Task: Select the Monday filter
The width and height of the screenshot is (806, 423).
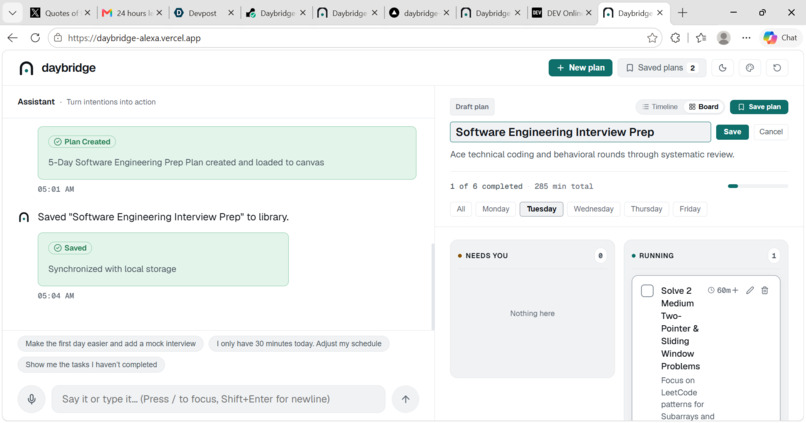Action: [x=496, y=209]
